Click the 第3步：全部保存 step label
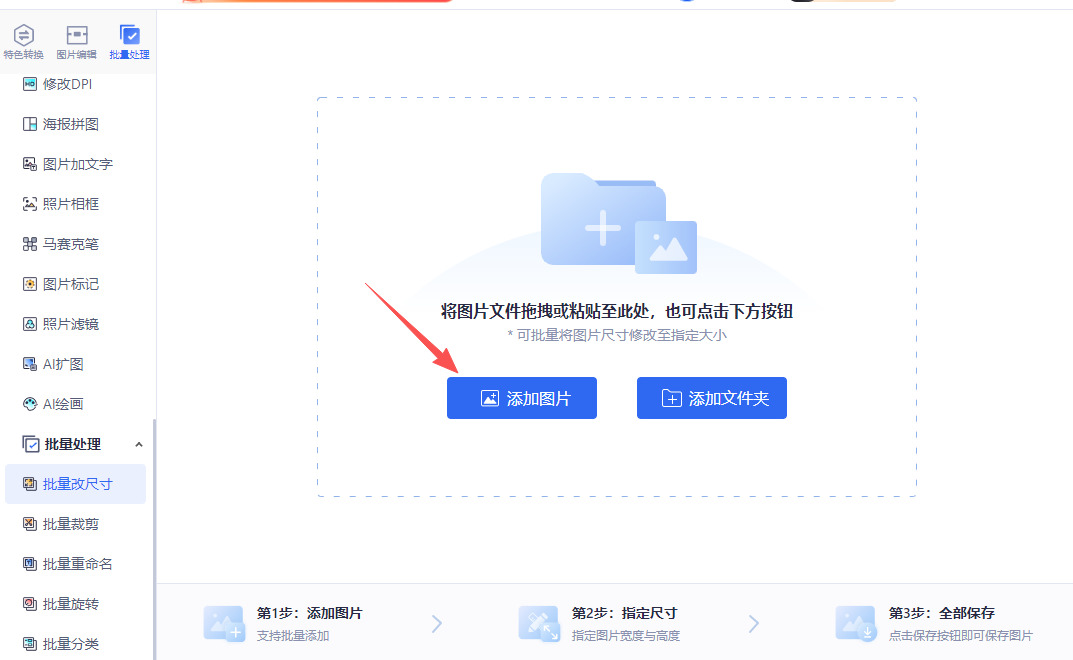The width and height of the screenshot is (1073, 660). pyautogui.click(x=942, y=613)
